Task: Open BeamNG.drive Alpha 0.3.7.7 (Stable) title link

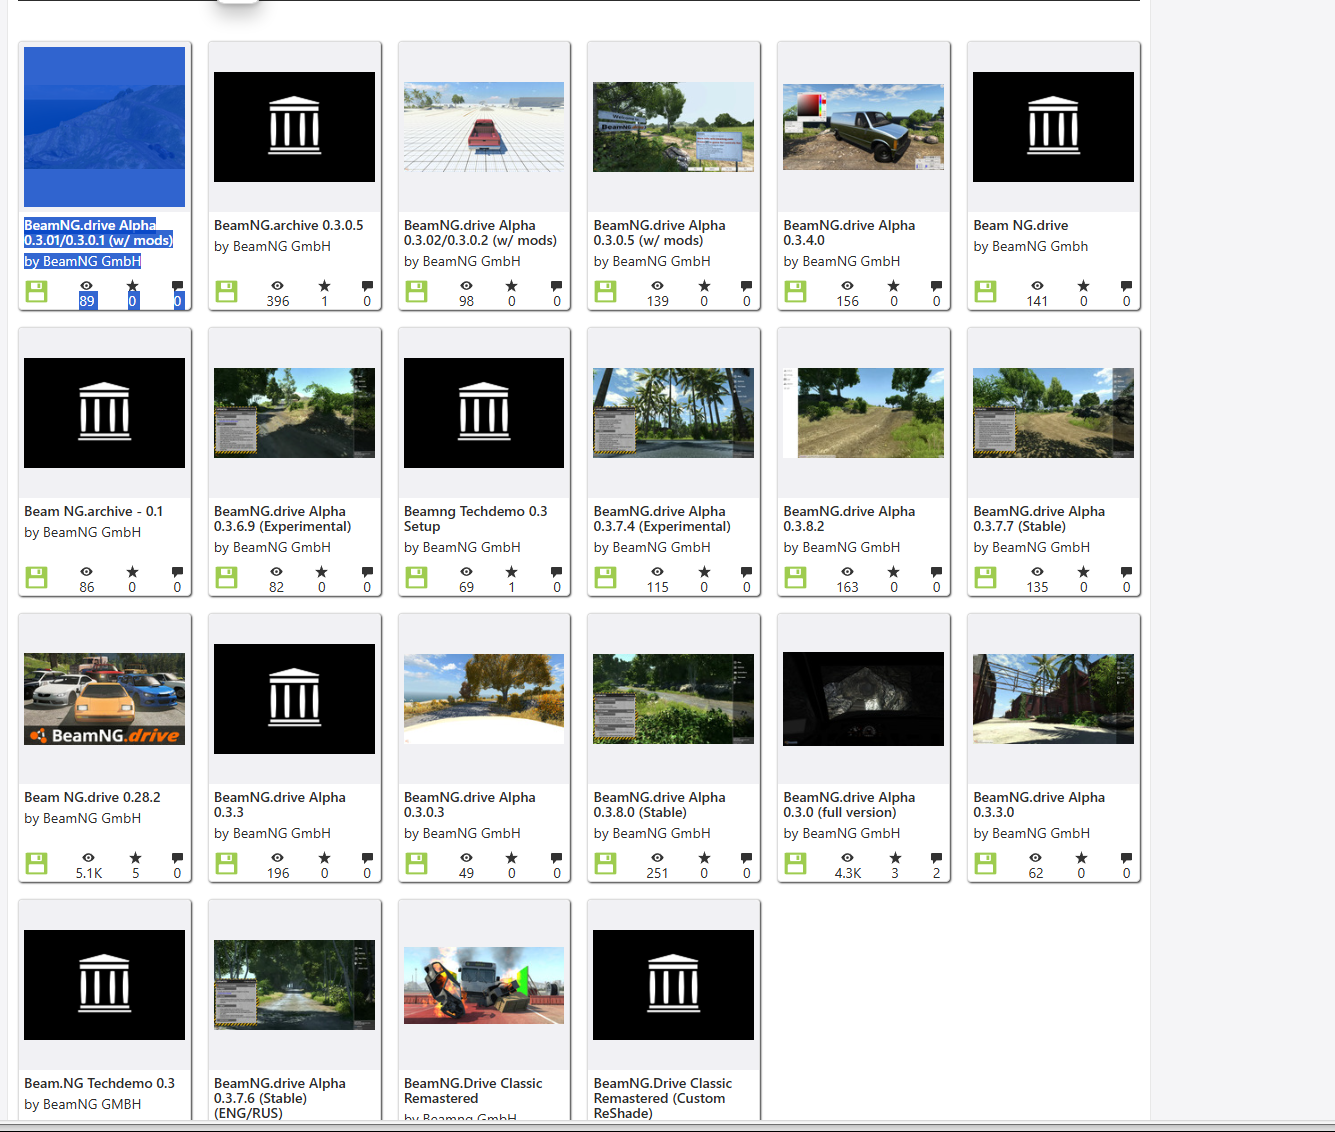Action: click(1039, 519)
